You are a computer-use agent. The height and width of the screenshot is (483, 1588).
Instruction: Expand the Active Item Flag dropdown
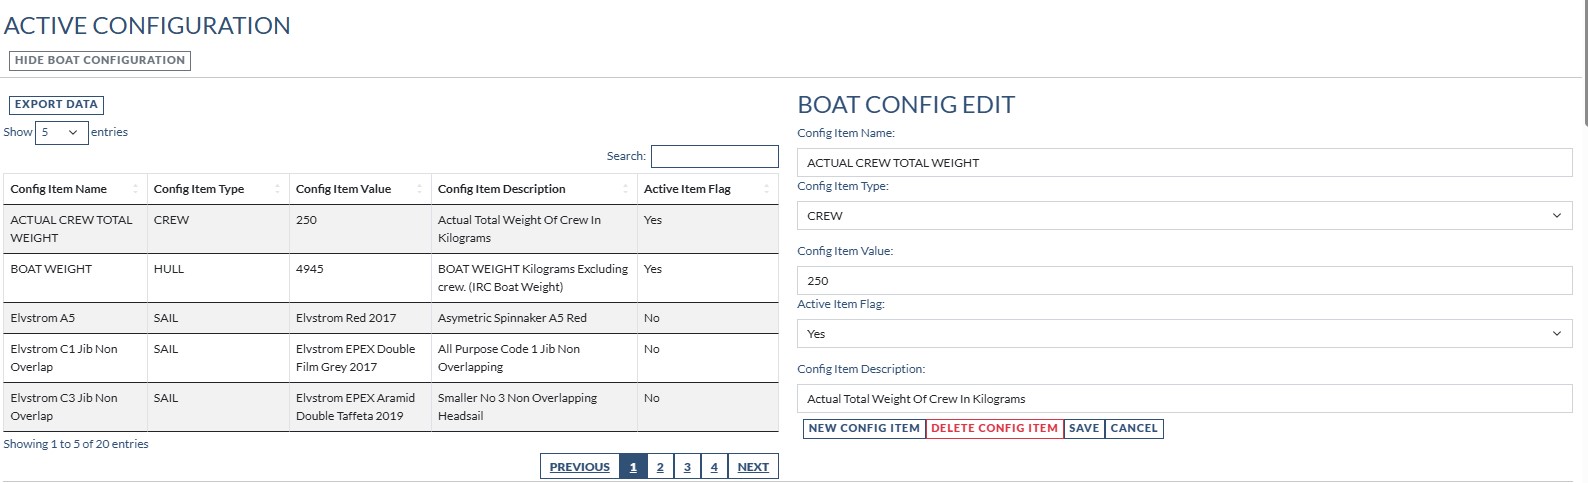(1184, 334)
